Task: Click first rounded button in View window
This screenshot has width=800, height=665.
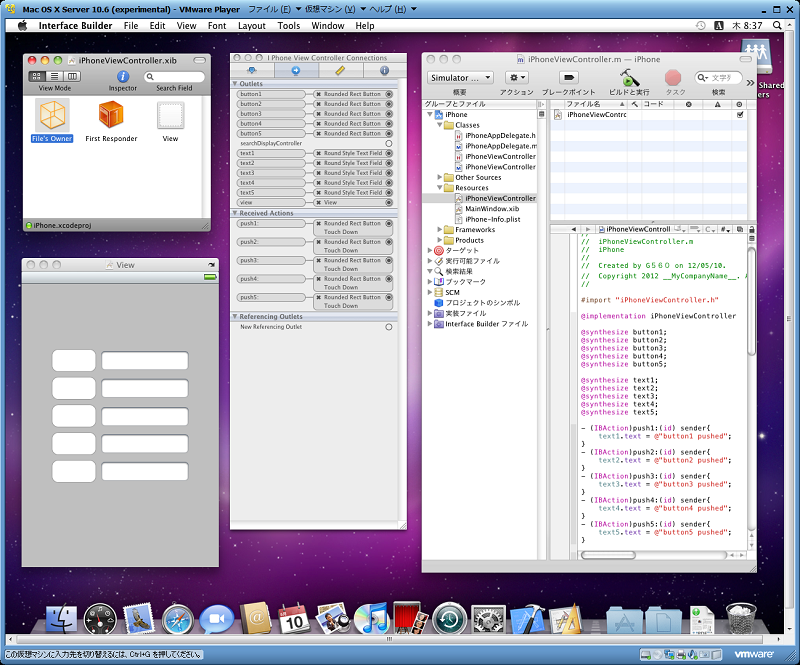Action: [x=73, y=360]
